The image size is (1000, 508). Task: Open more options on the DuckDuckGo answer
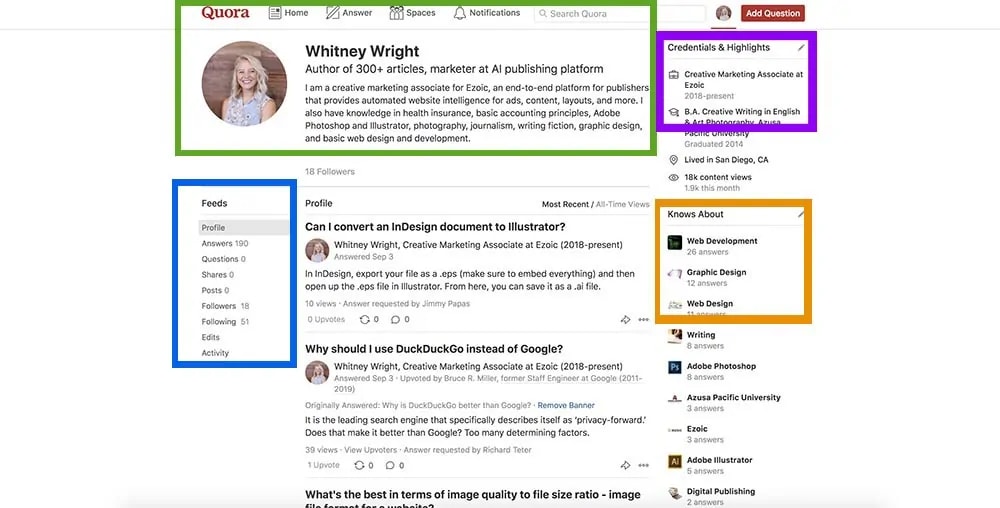[x=643, y=465]
